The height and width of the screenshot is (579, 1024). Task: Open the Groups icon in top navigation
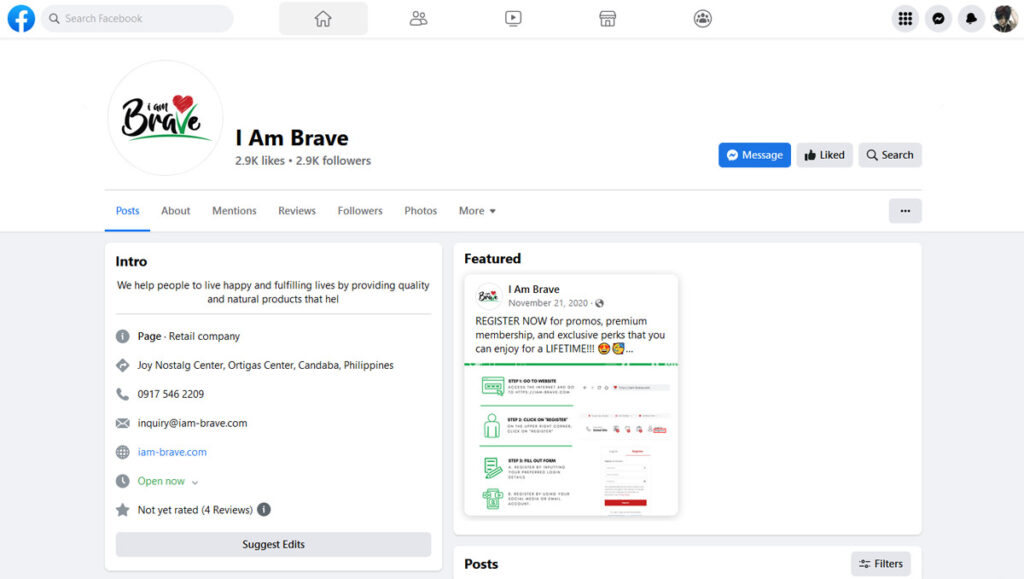[702, 18]
